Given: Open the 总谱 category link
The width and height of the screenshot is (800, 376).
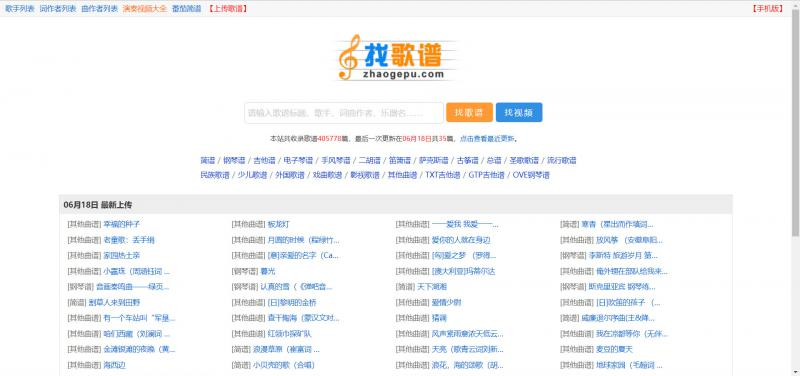Looking at the screenshot, I should coord(494,160).
